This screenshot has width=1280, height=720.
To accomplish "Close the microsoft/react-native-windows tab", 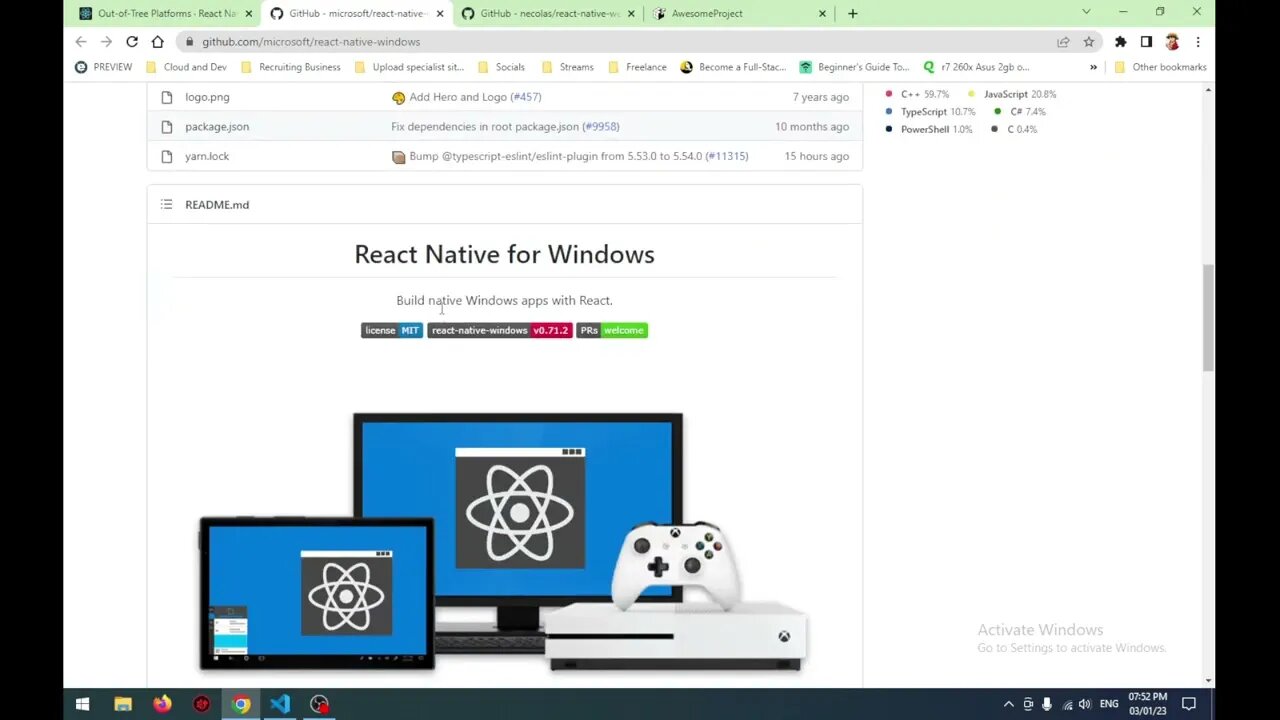I will coord(440,14).
